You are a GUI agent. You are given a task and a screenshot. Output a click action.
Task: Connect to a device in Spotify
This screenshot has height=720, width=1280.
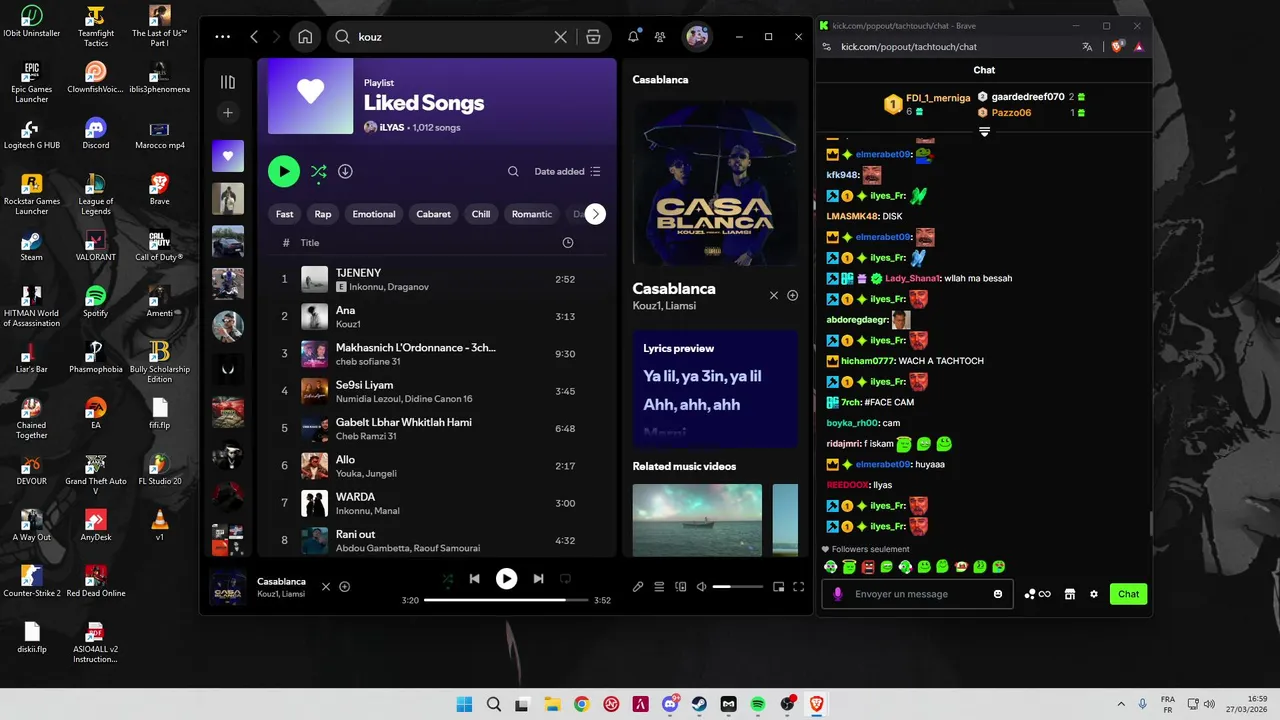[681, 587]
